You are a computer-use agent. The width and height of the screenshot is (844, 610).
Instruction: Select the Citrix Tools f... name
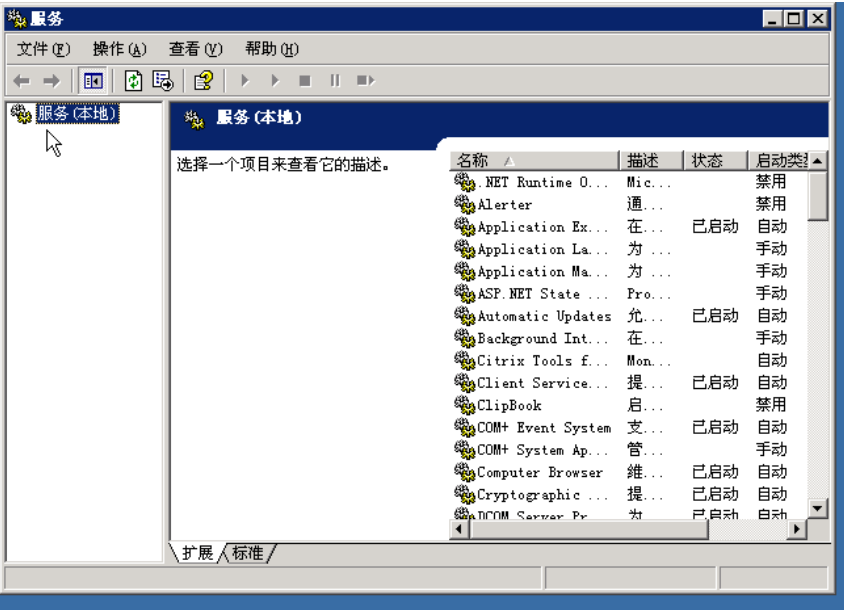(543, 361)
